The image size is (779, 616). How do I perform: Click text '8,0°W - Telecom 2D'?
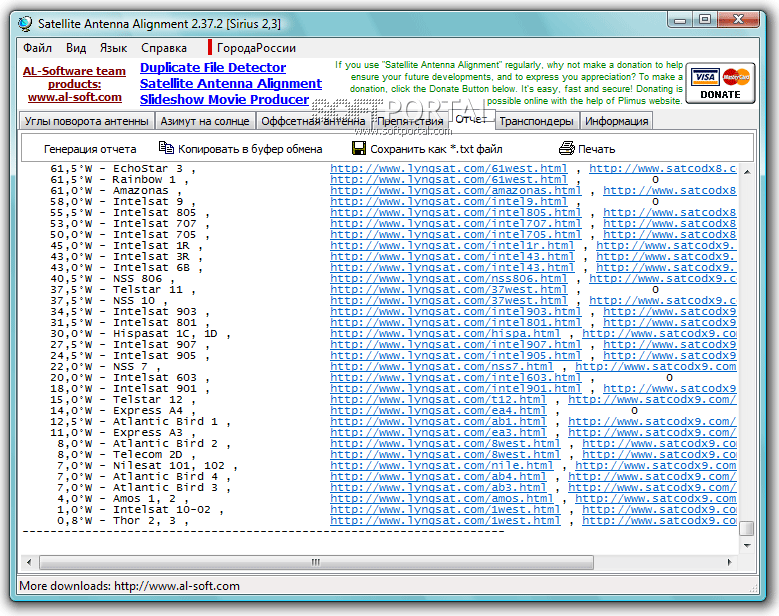pyautogui.click(x=120, y=454)
